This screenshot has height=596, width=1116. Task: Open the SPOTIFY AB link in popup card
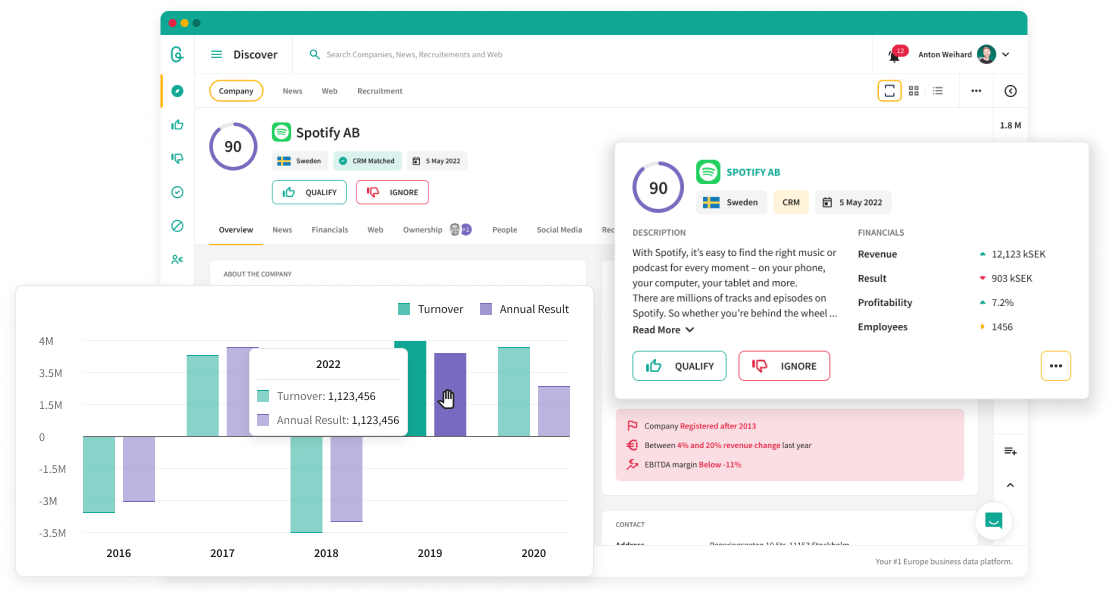pos(753,172)
